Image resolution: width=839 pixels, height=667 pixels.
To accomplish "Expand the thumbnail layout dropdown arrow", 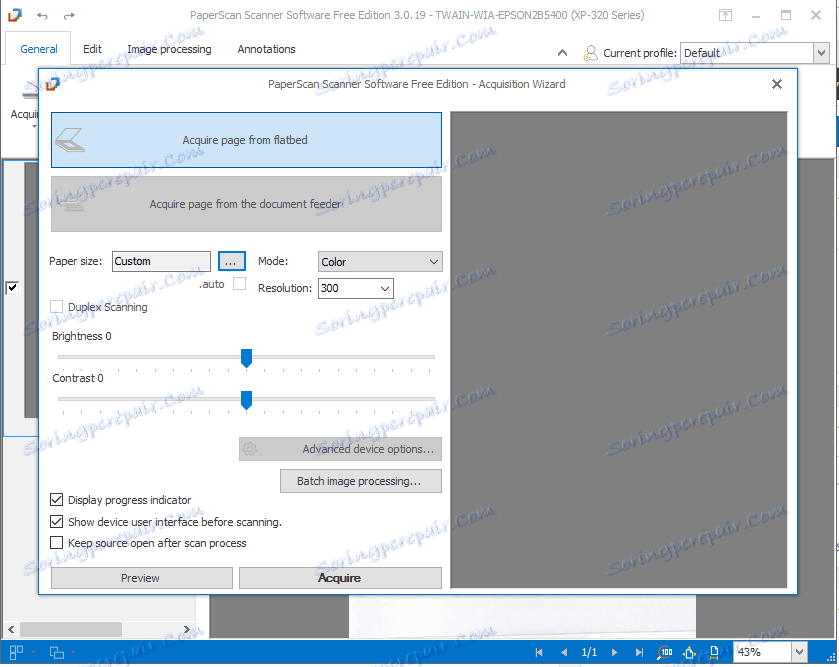I will [33, 652].
